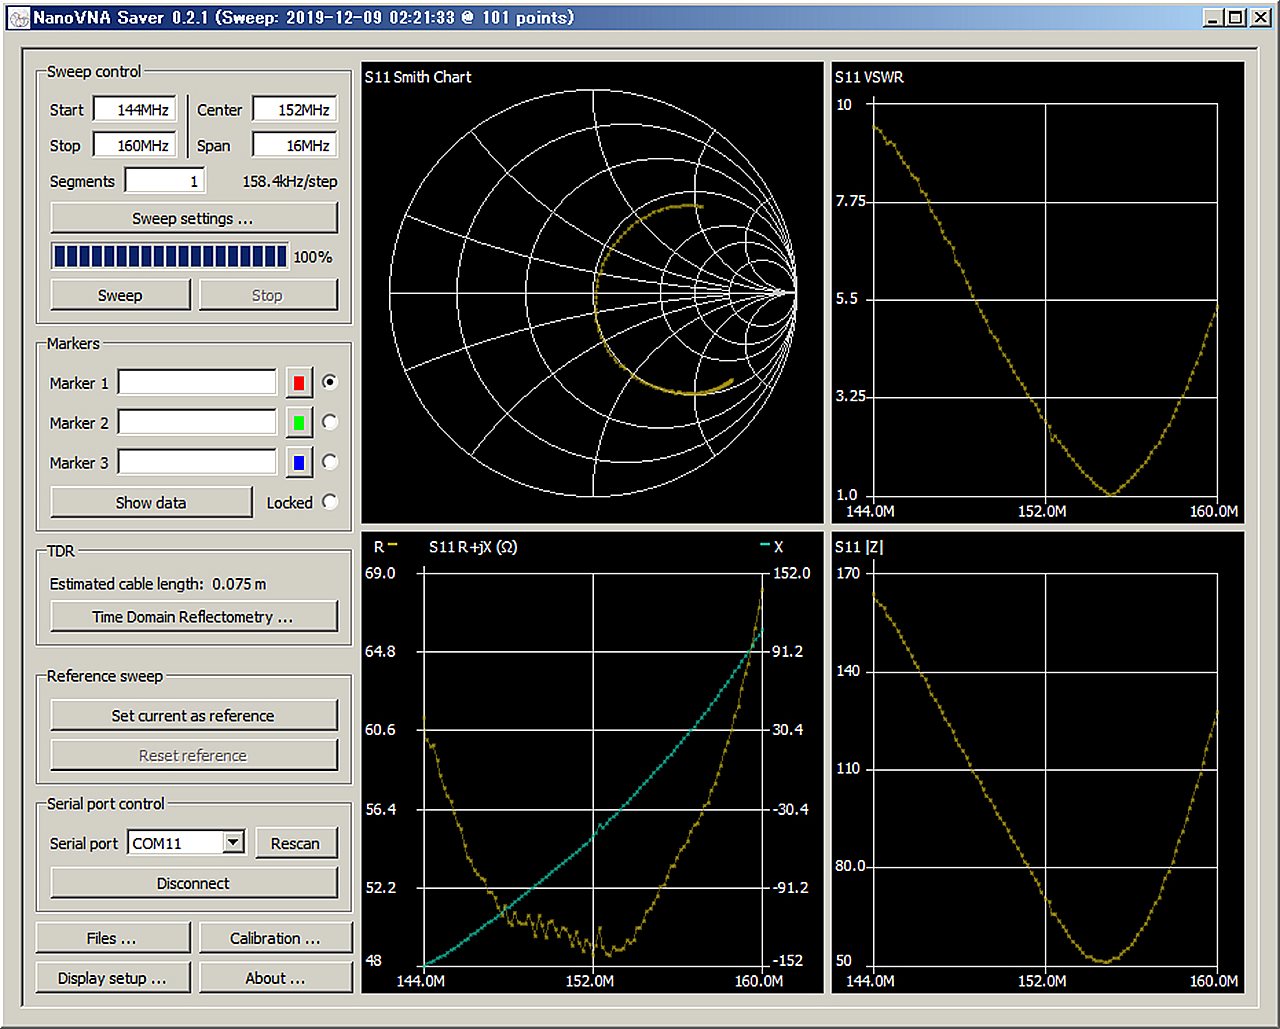Click the S11 |Z| chart
Viewport: 1280px width, 1029px height.
(x=1038, y=762)
